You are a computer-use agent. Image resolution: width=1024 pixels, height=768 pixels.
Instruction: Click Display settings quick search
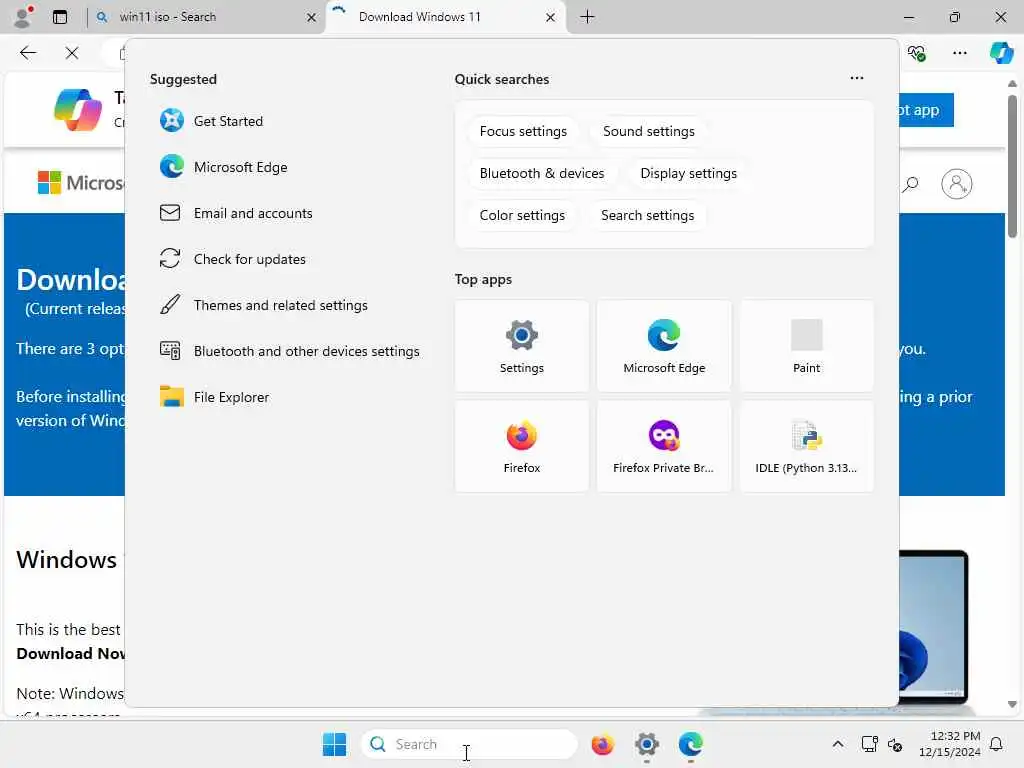pyautogui.click(x=688, y=173)
